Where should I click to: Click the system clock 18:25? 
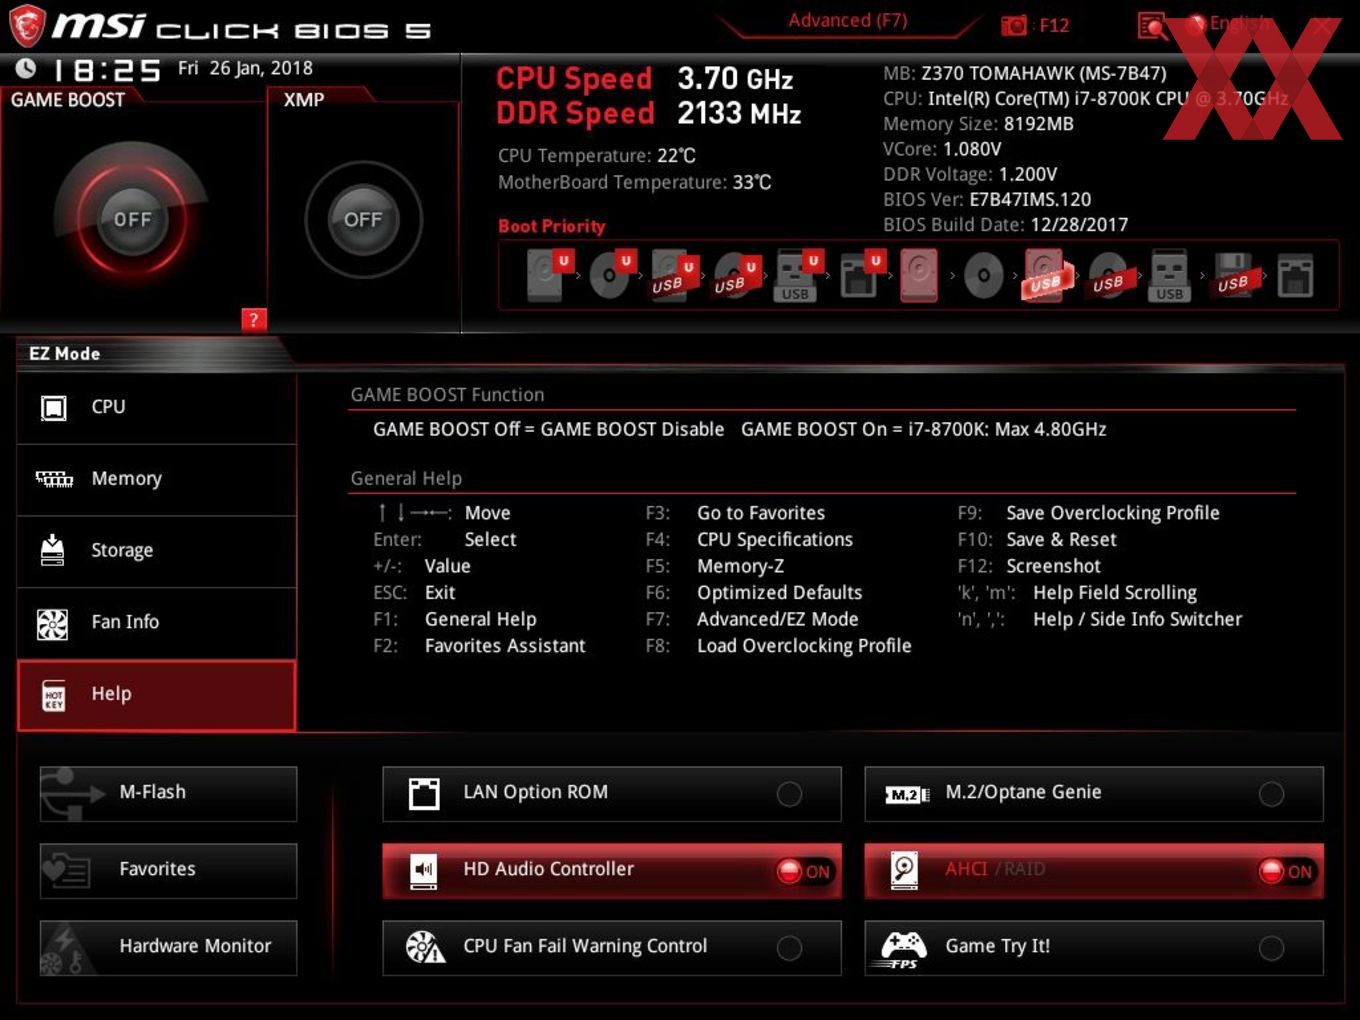(106, 70)
